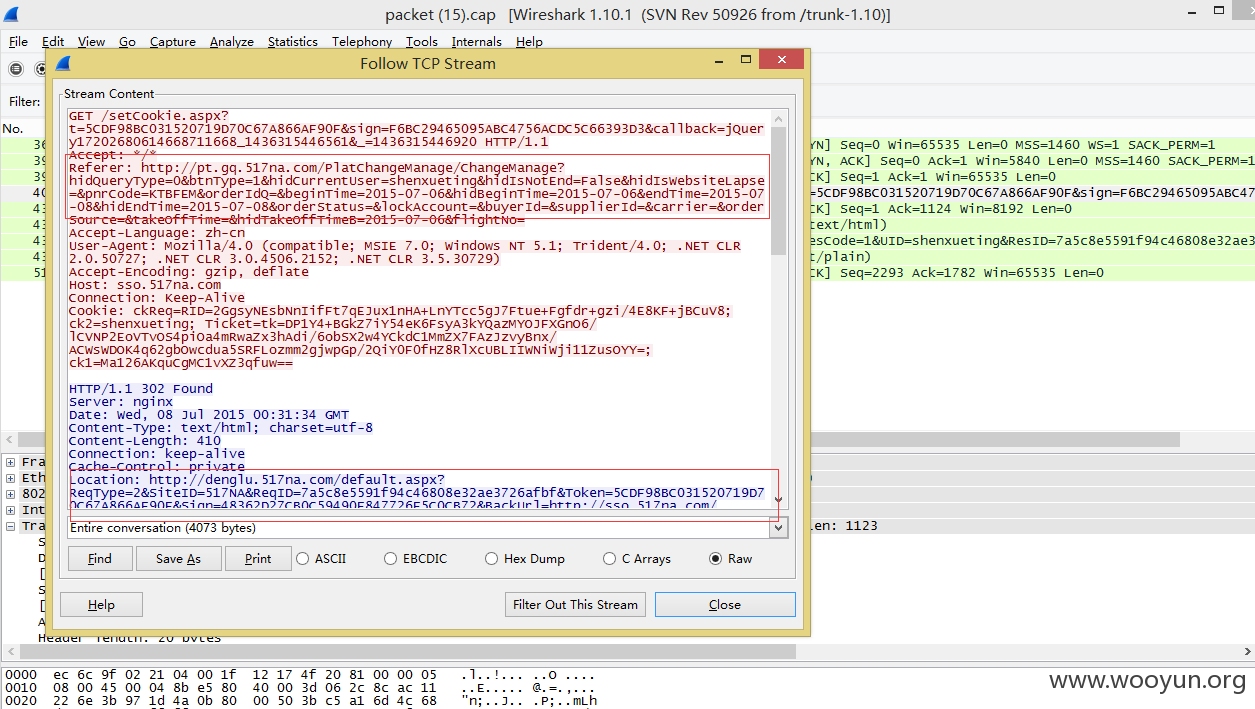Expand the Internet Protocol row in details
This screenshot has height=709, width=1255.
(11, 510)
